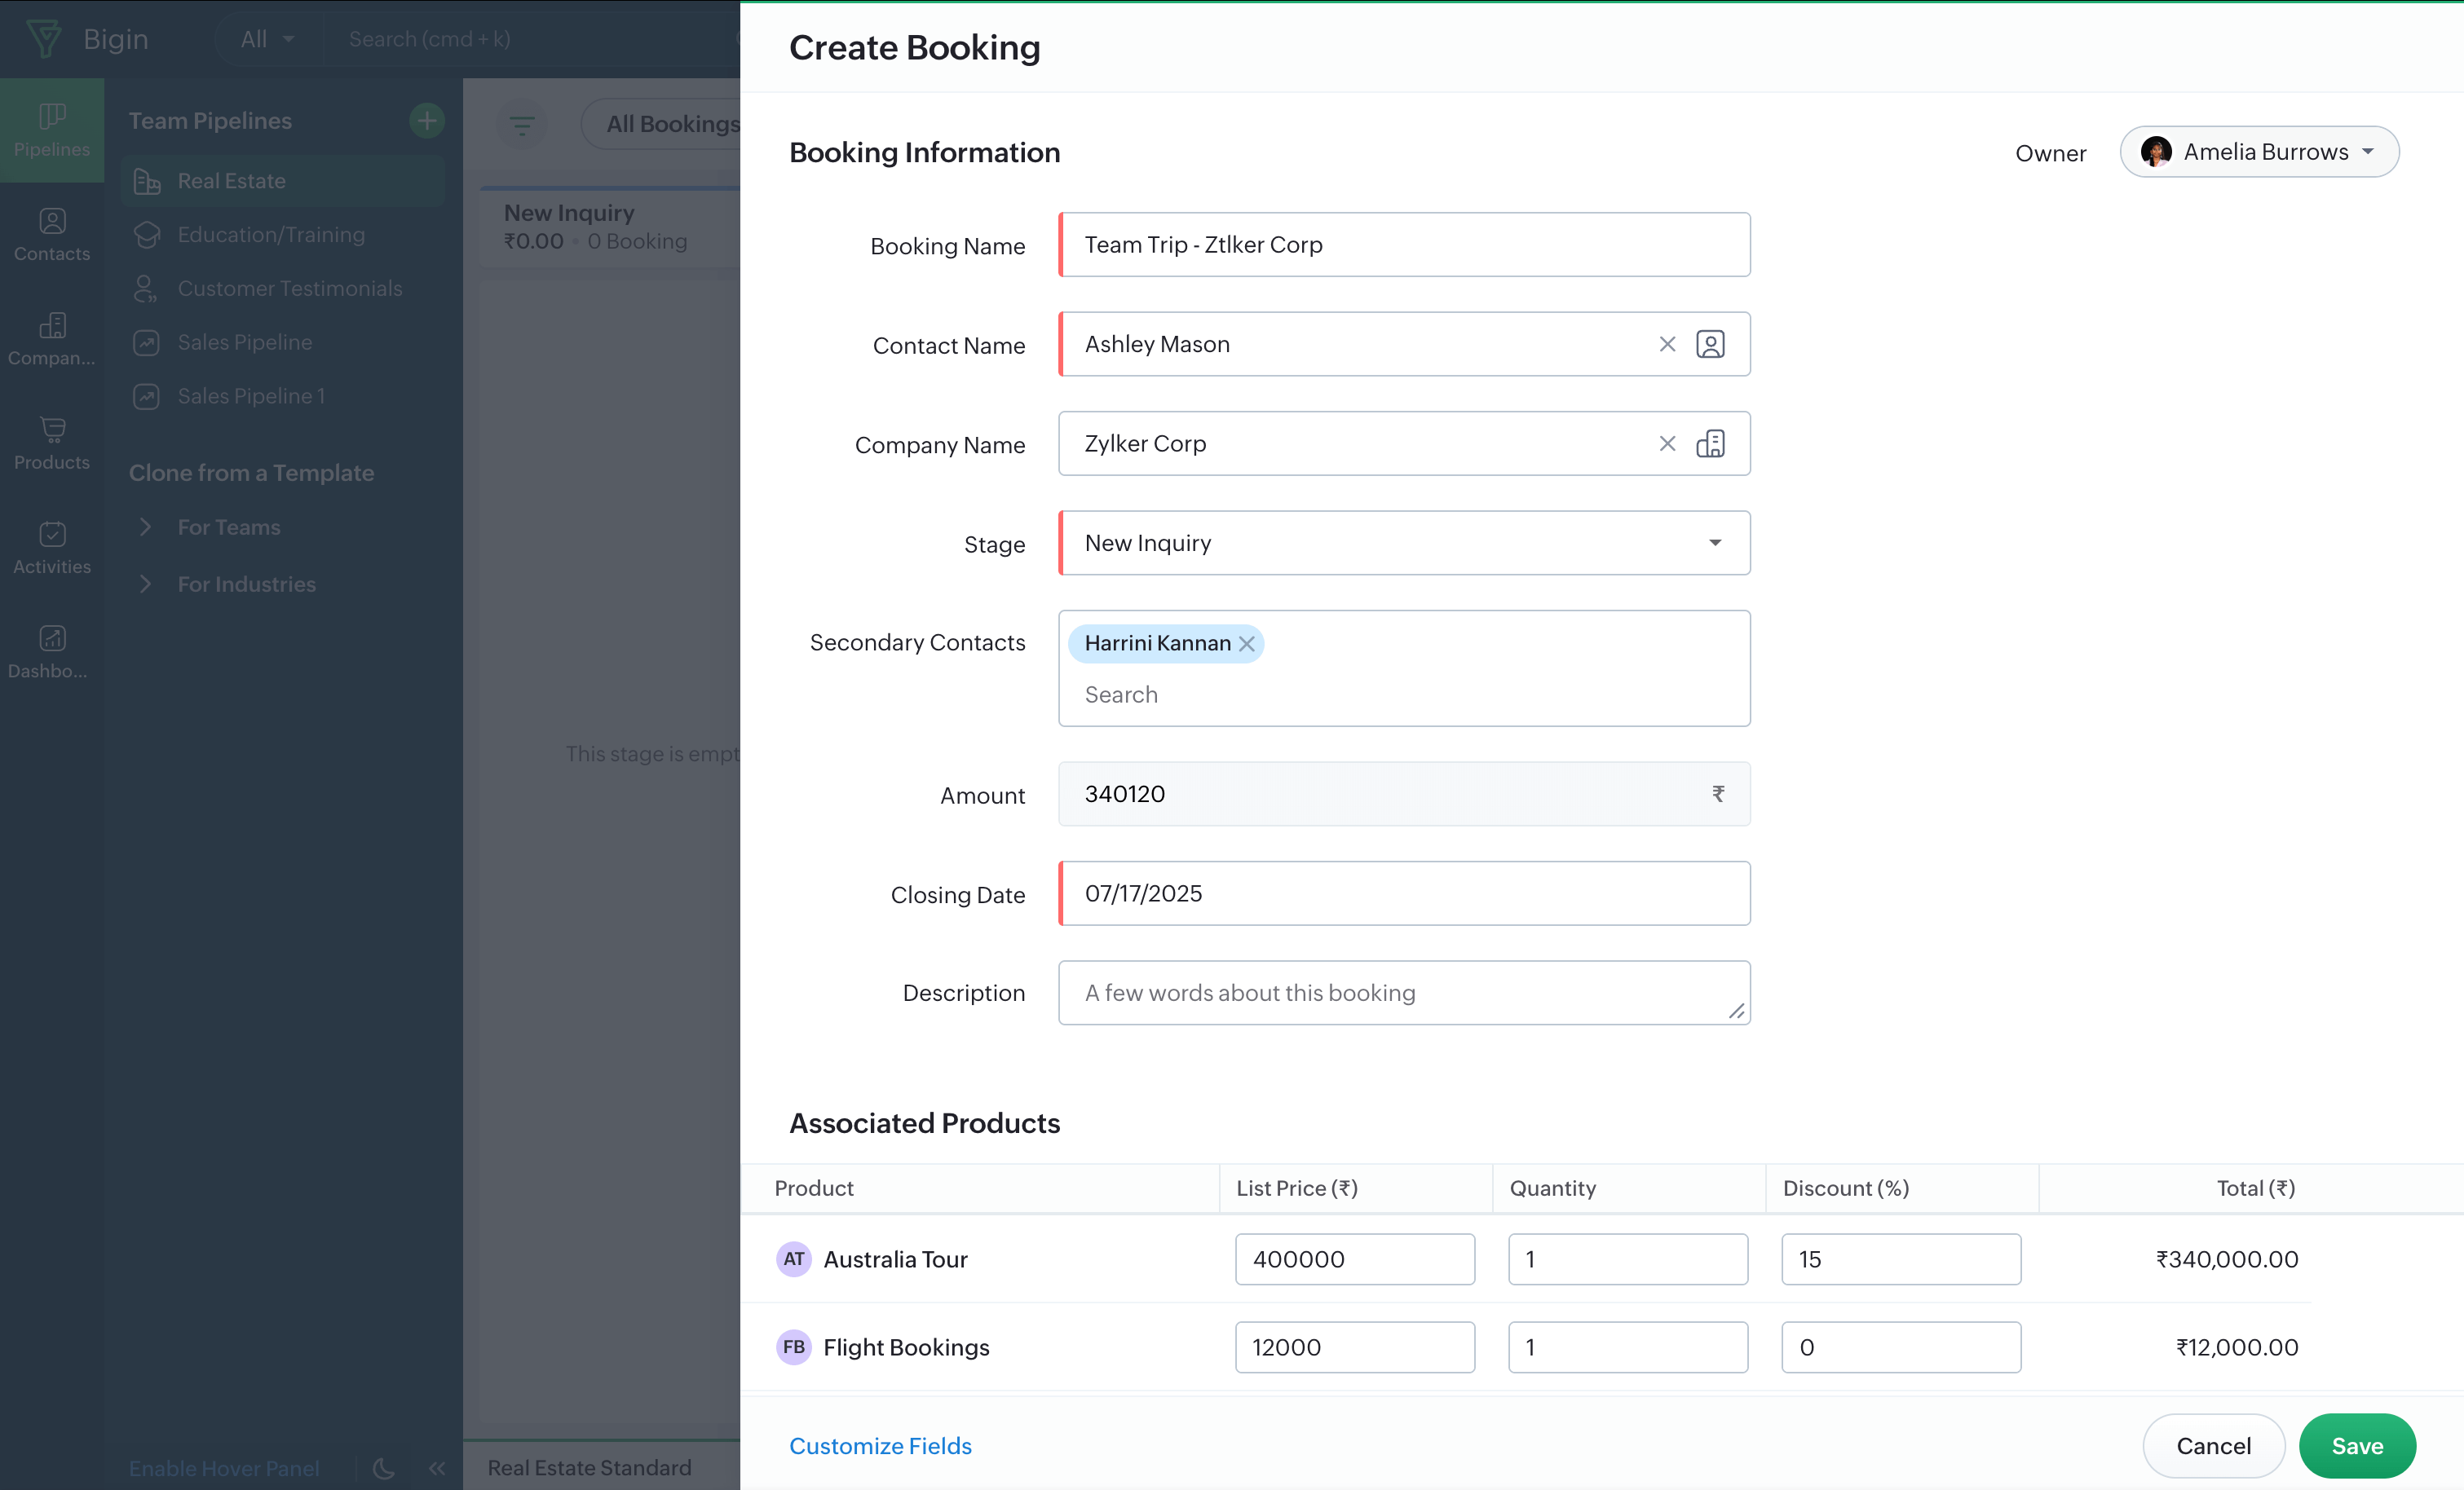
Task: Select Customer Testimonials pipeline
Action: (282, 289)
